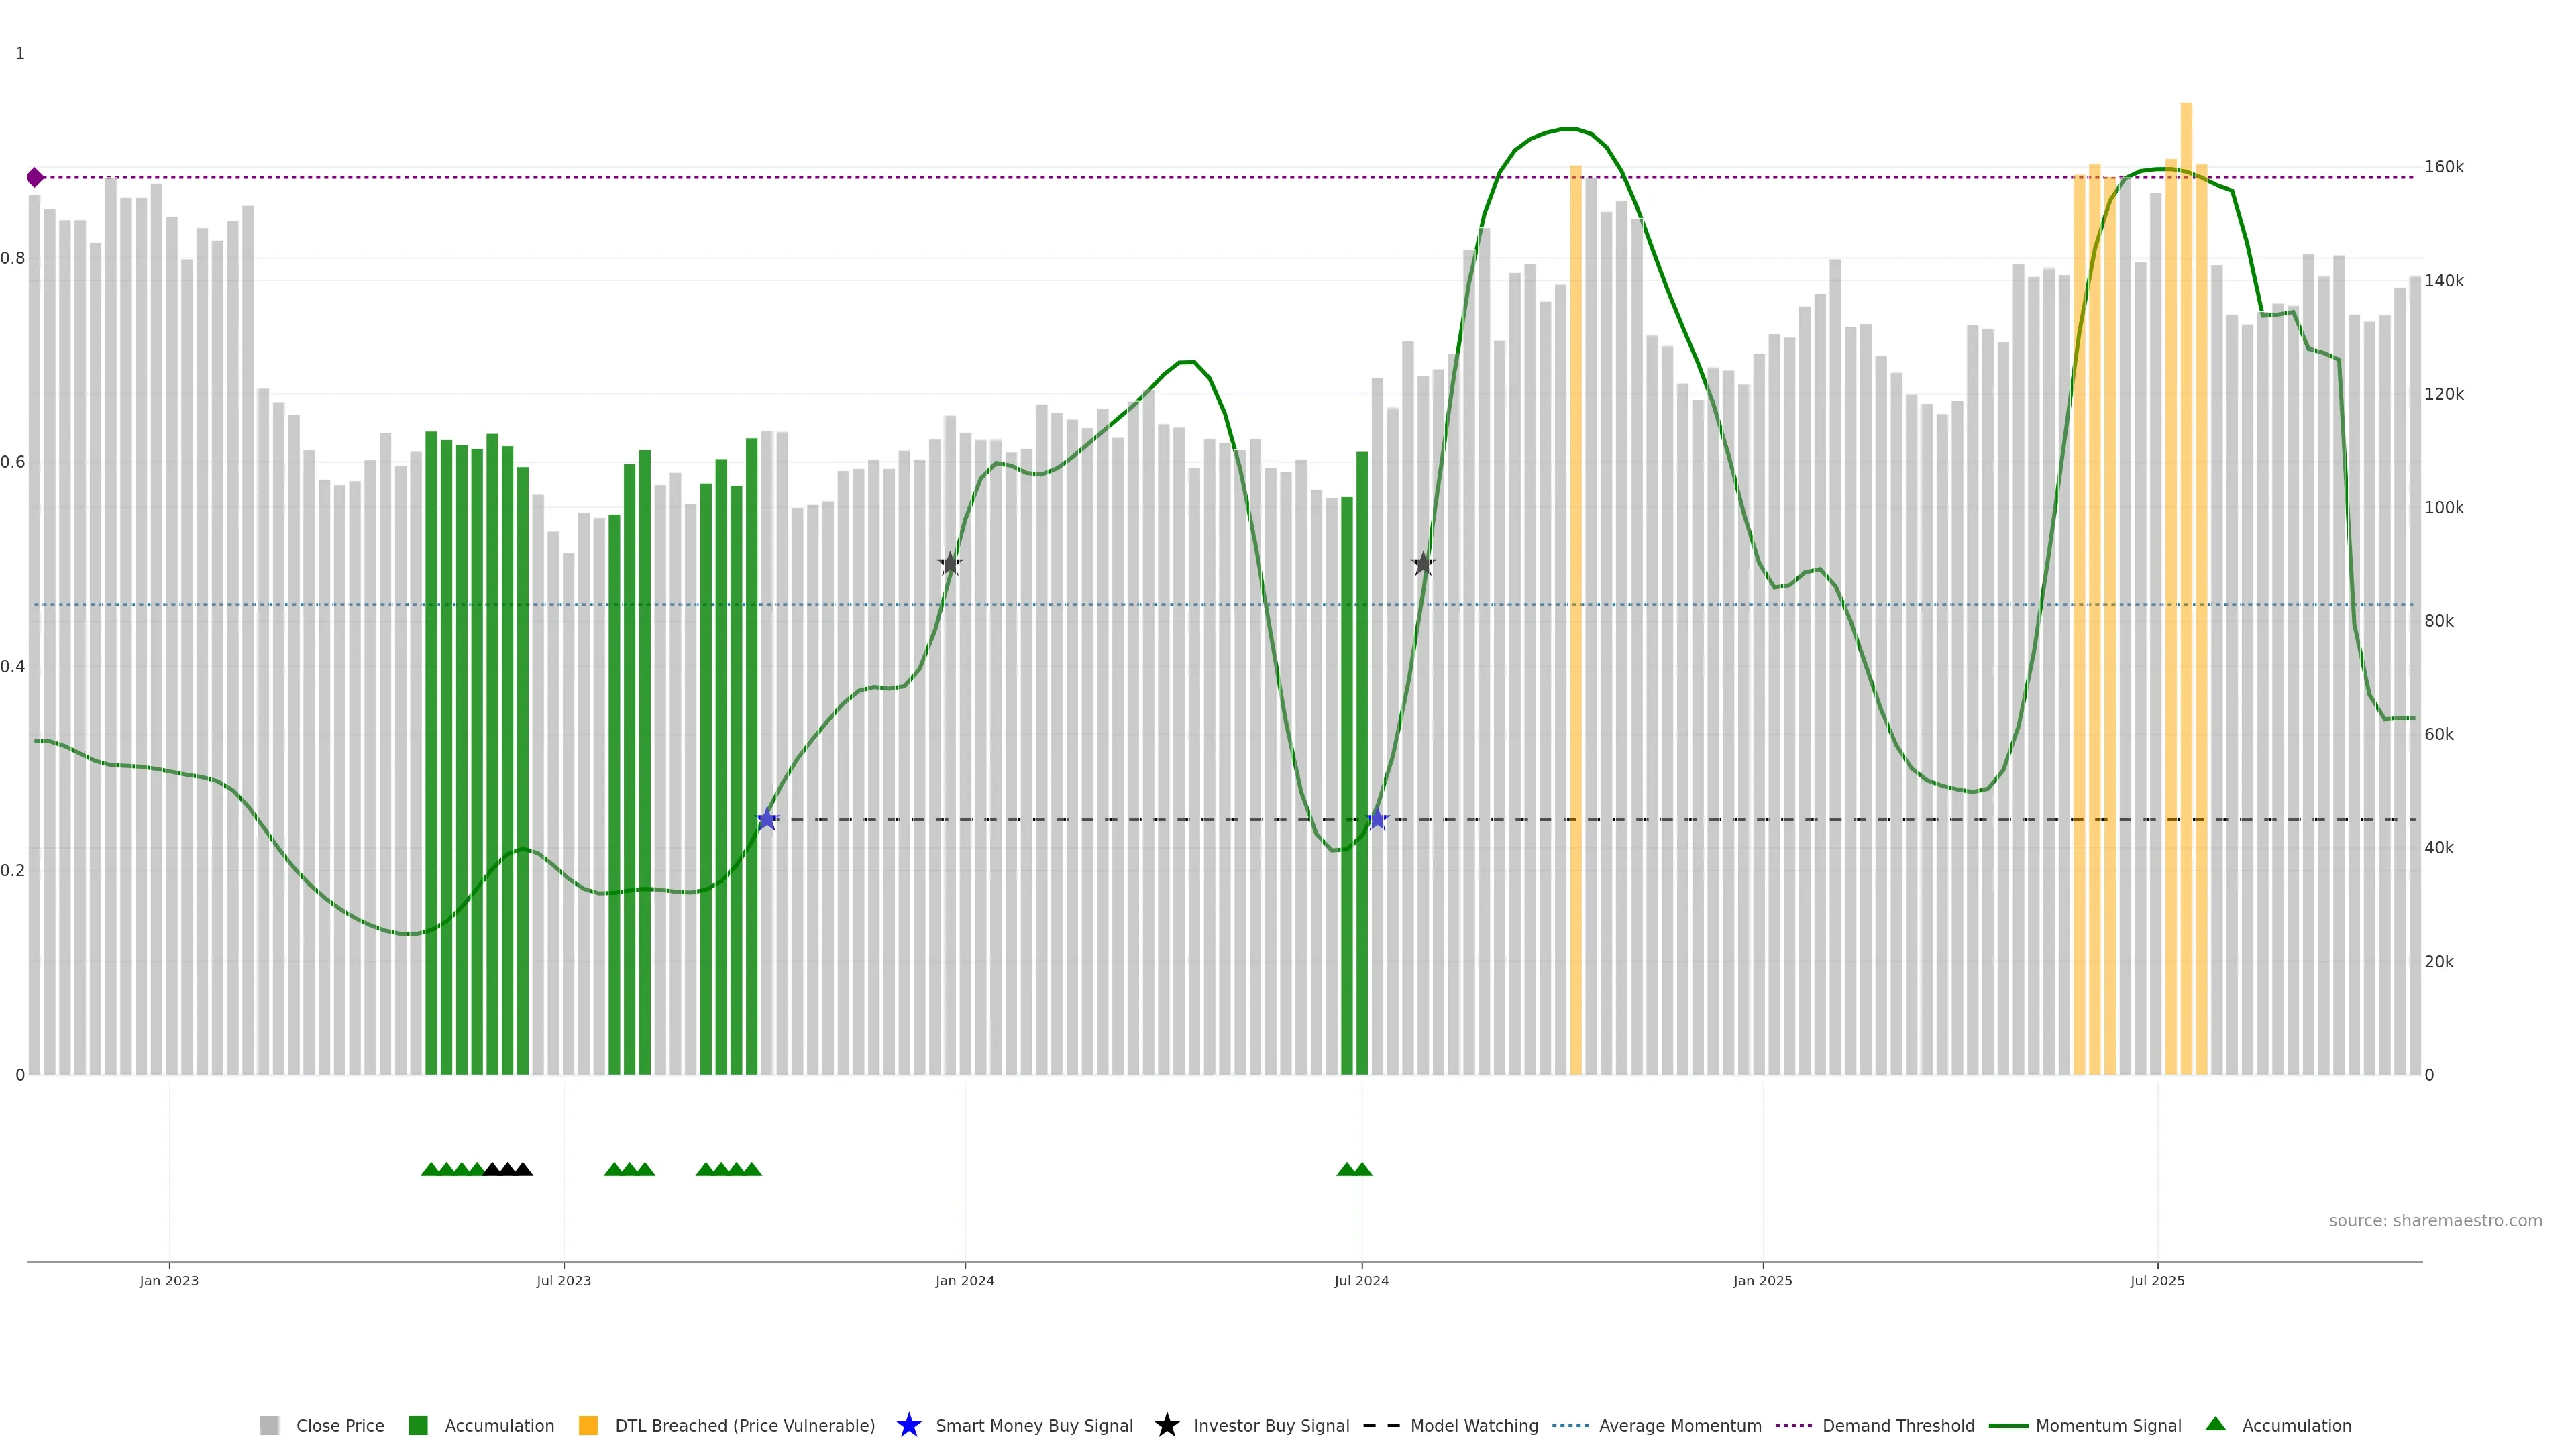Click Investor Buy Signal legend label
Screen dimensions: 2576x1449
1271,1425
